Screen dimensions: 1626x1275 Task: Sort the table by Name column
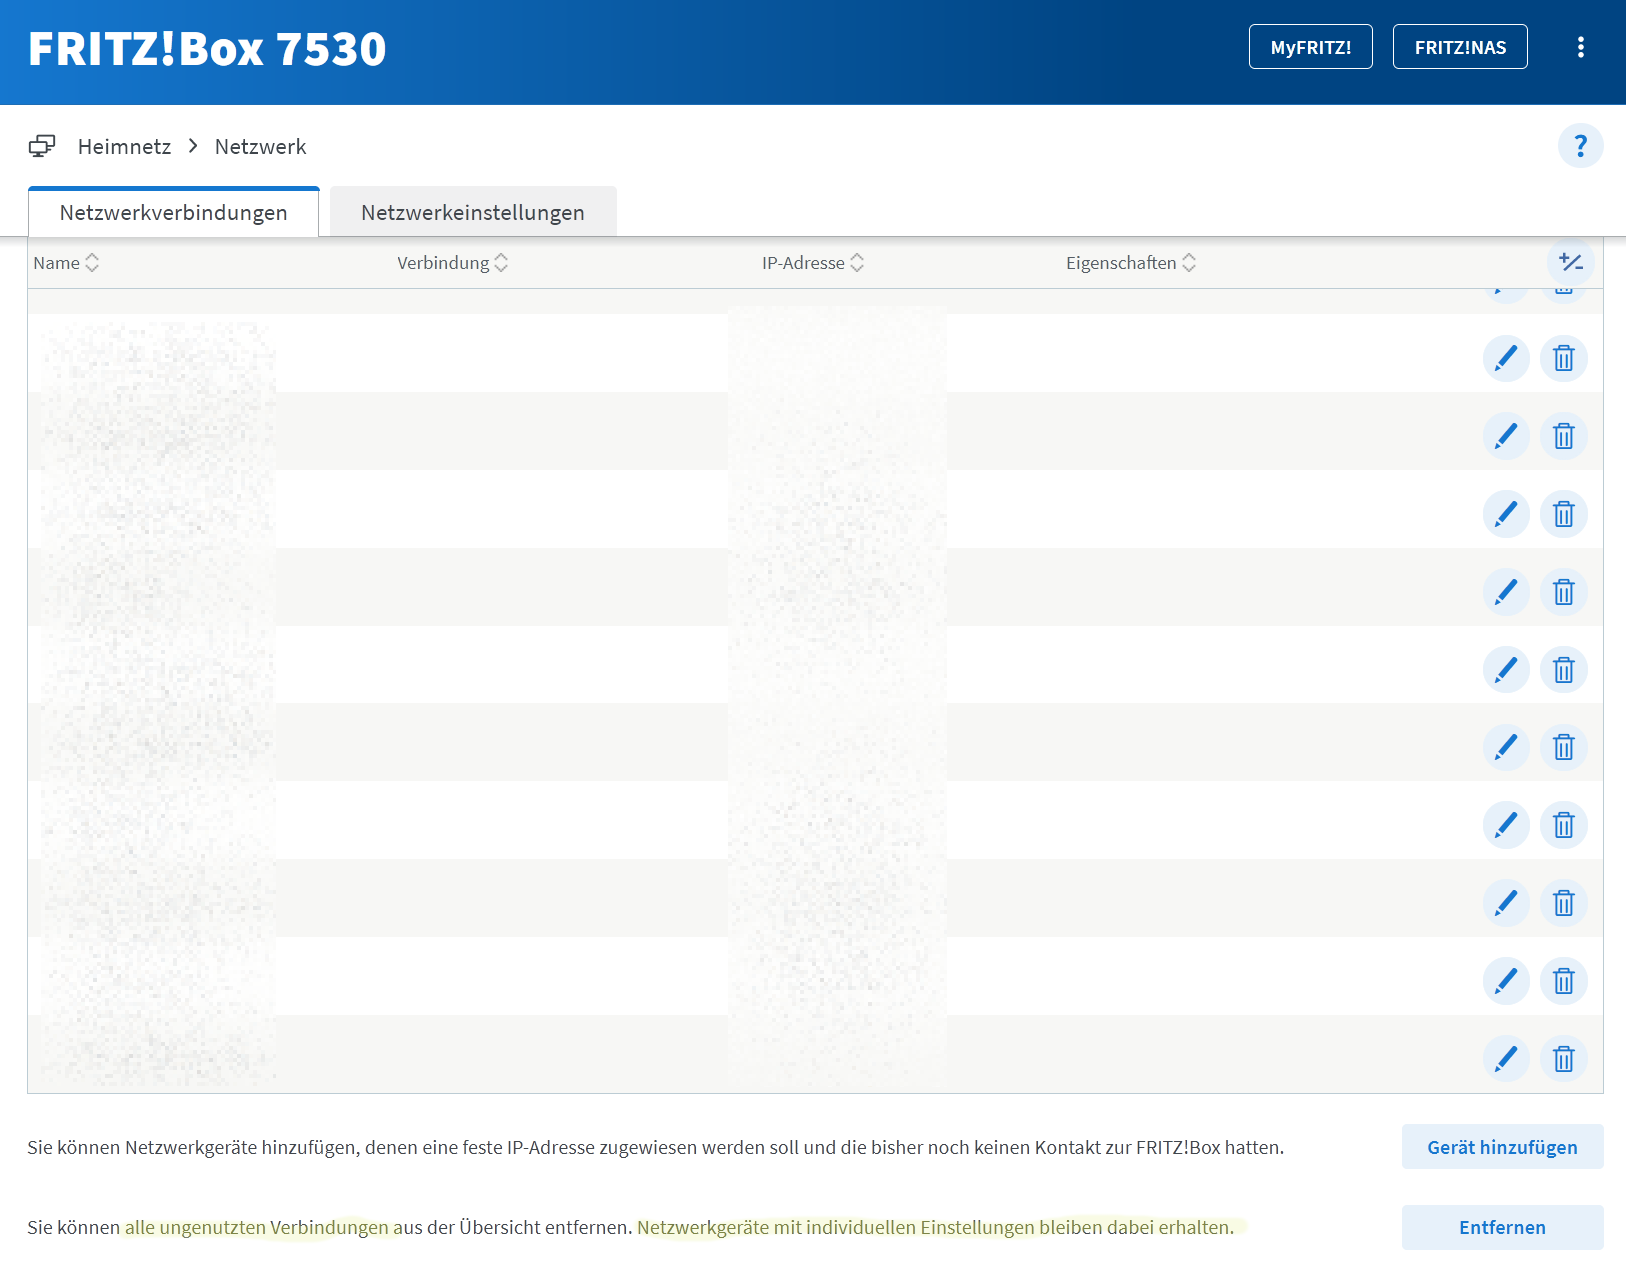(66, 263)
